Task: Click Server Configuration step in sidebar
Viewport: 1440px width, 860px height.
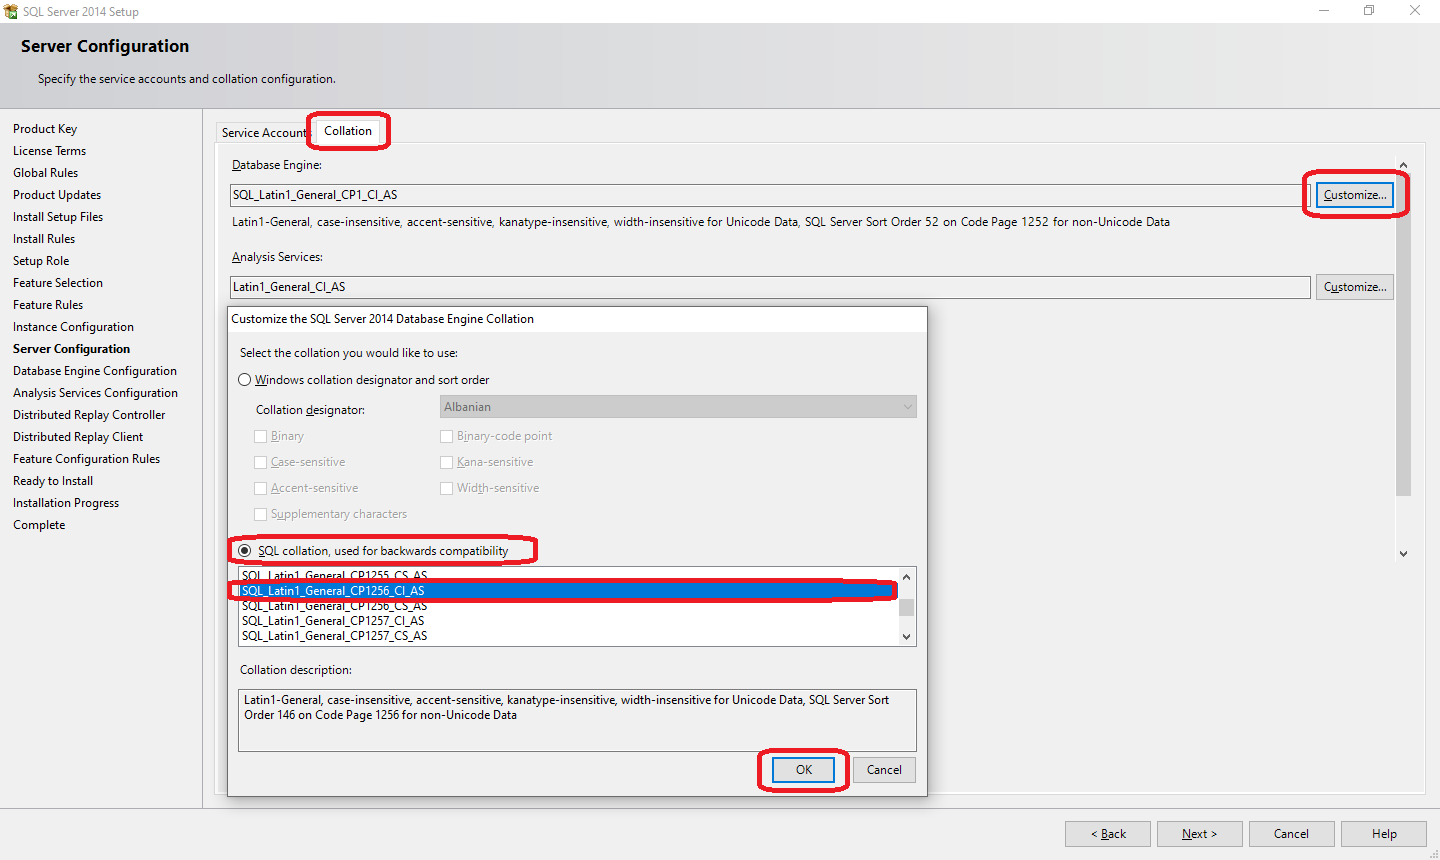Action: pyautogui.click(x=71, y=349)
